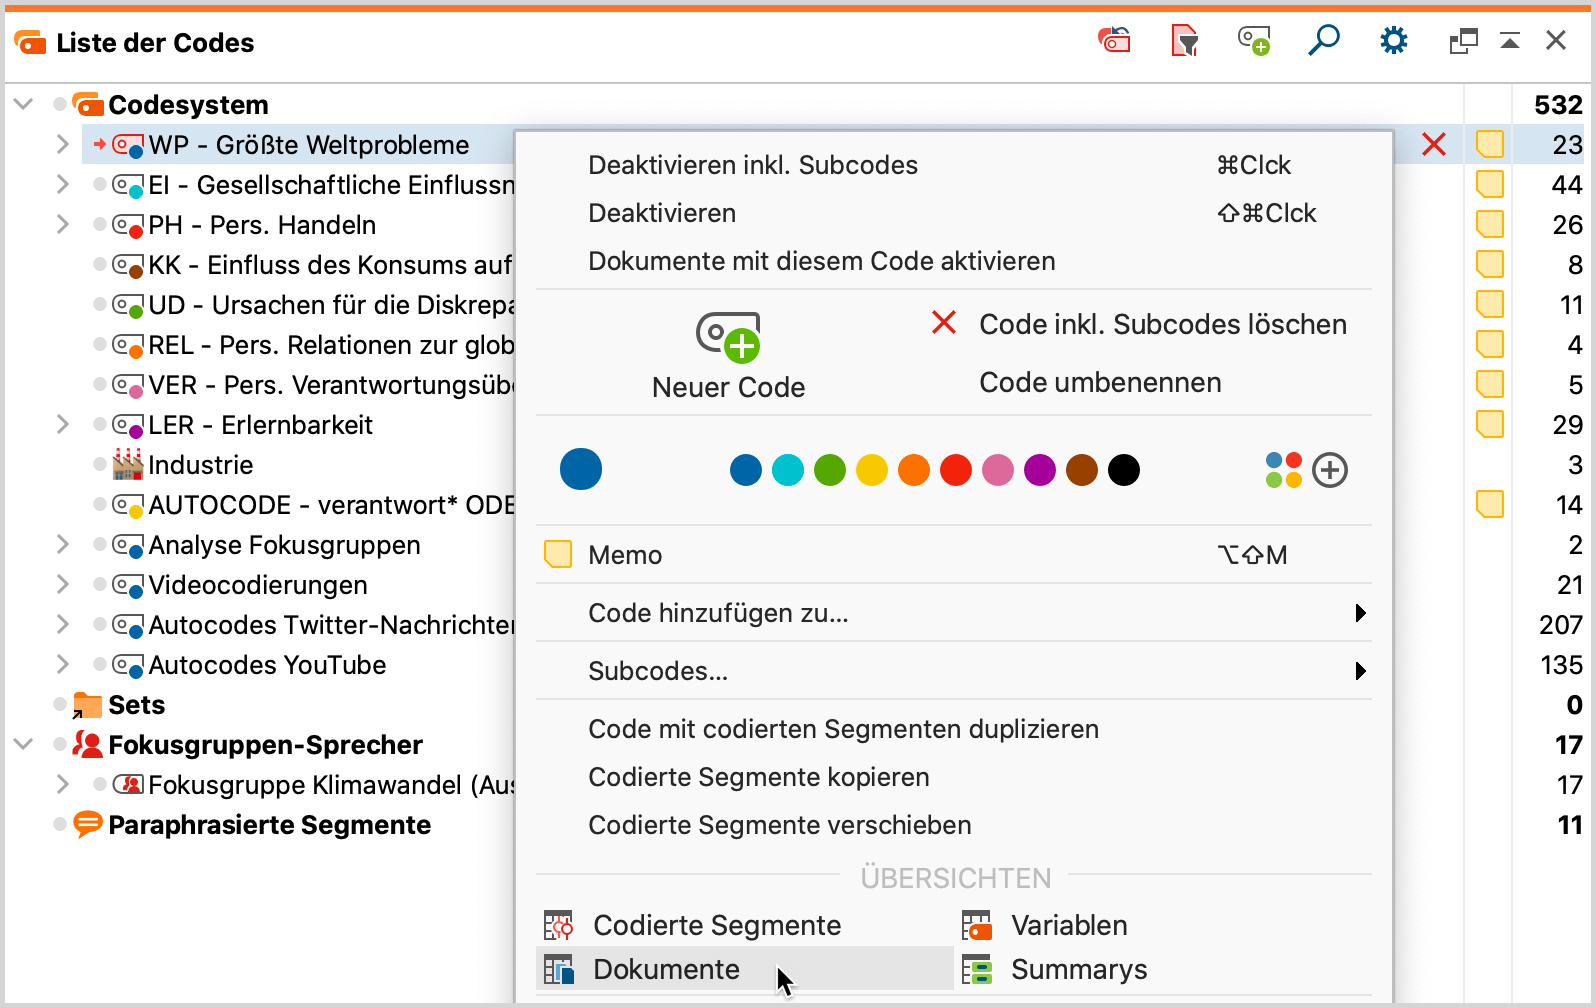1596x1008 pixels.
Task: Collapse the Liste der Codes panel
Action: 1510,41
